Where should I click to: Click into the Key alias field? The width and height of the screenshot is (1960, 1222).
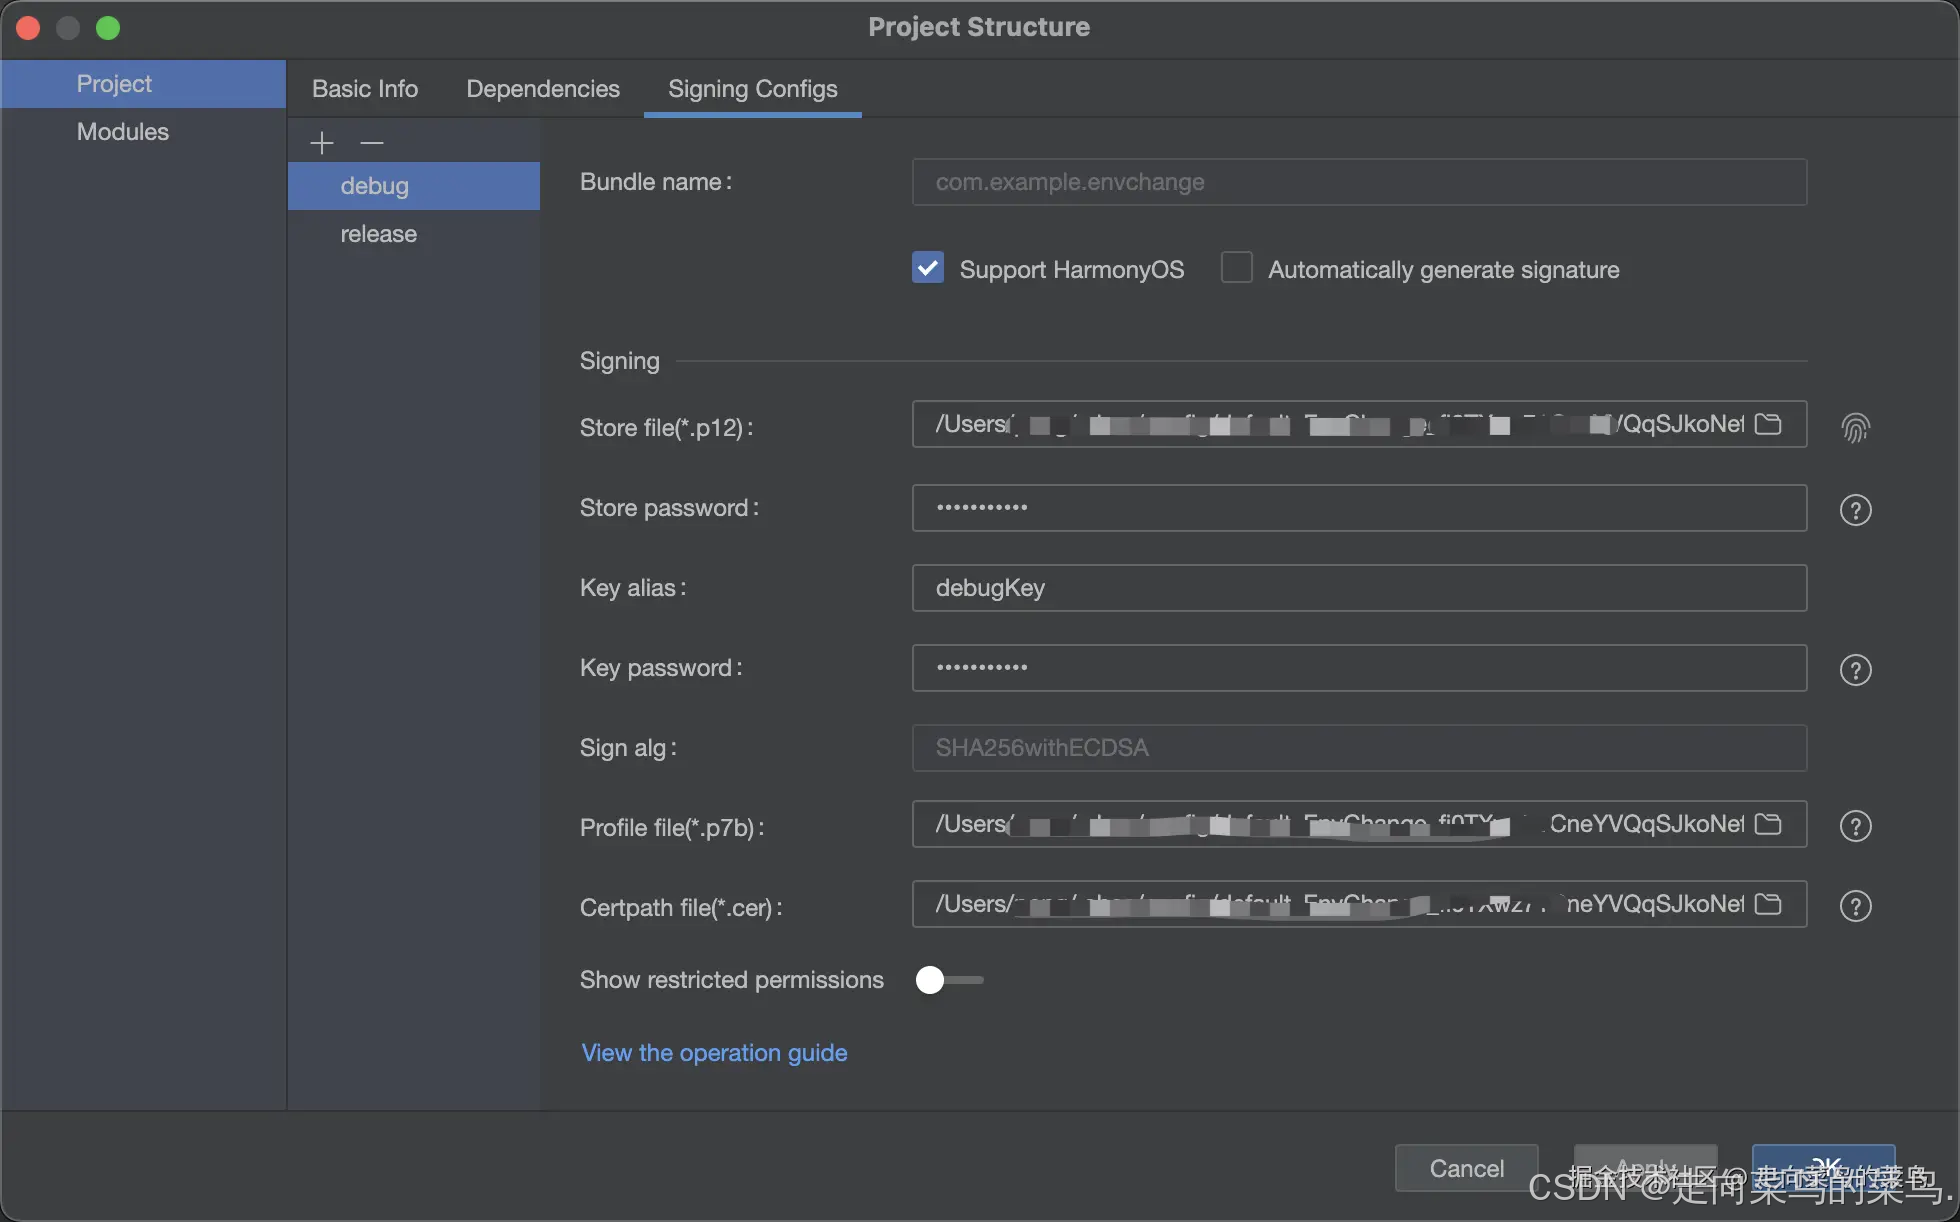point(1358,588)
